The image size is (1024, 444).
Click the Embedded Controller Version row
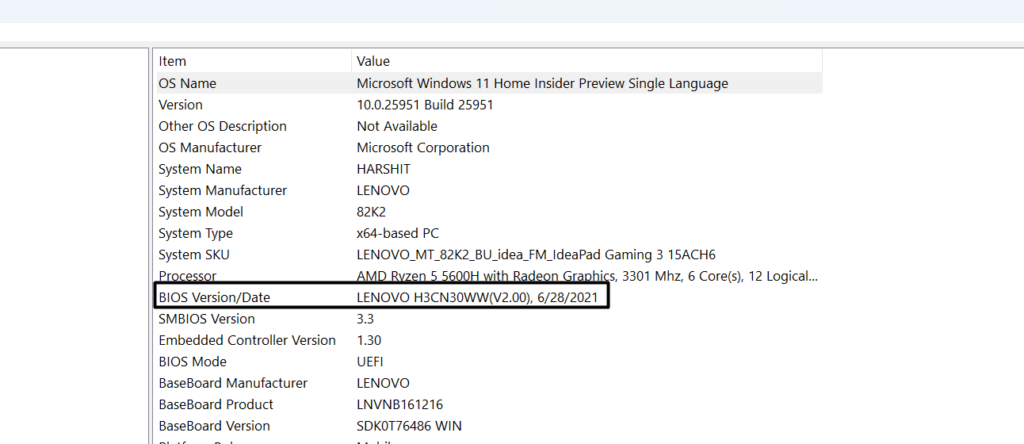pyautogui.click(x=247, y=341)
